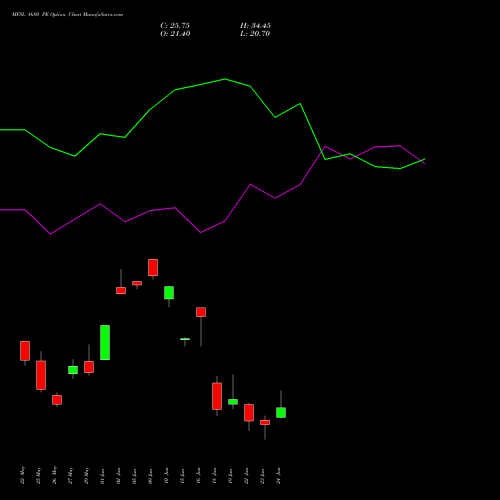
Task: Click the green candle above 10 Jun
Action: (x=169, y=293)
